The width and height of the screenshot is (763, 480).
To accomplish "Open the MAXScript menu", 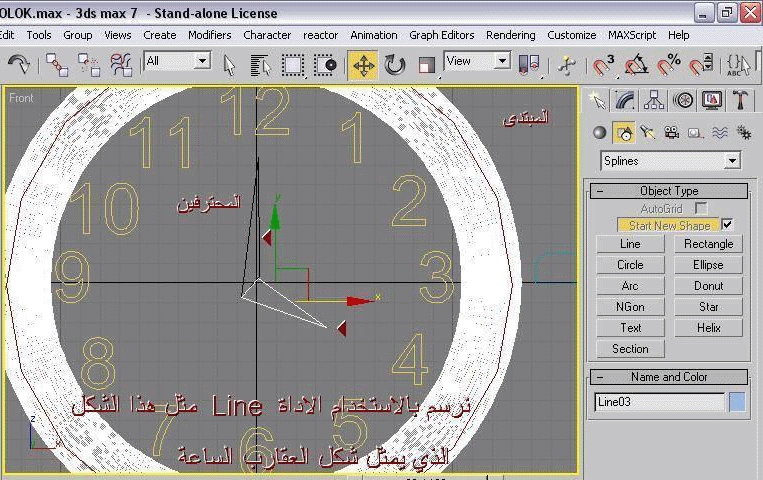I will coord(632,35).
